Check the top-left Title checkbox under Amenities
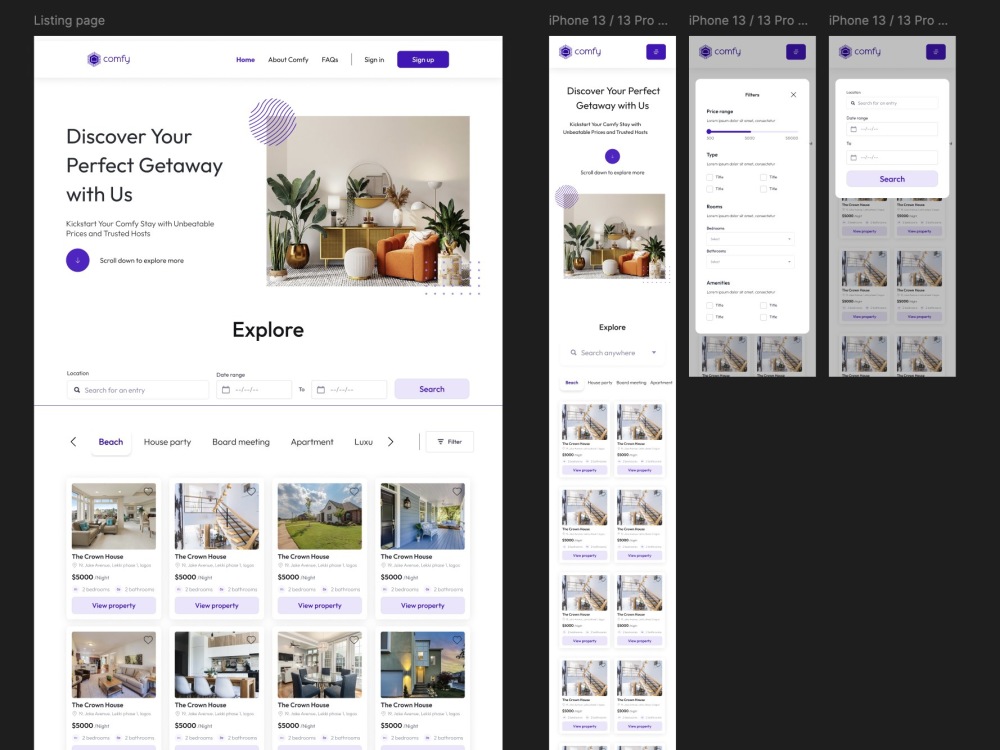This screenshot has width=1000, height=750. point(710,305)
